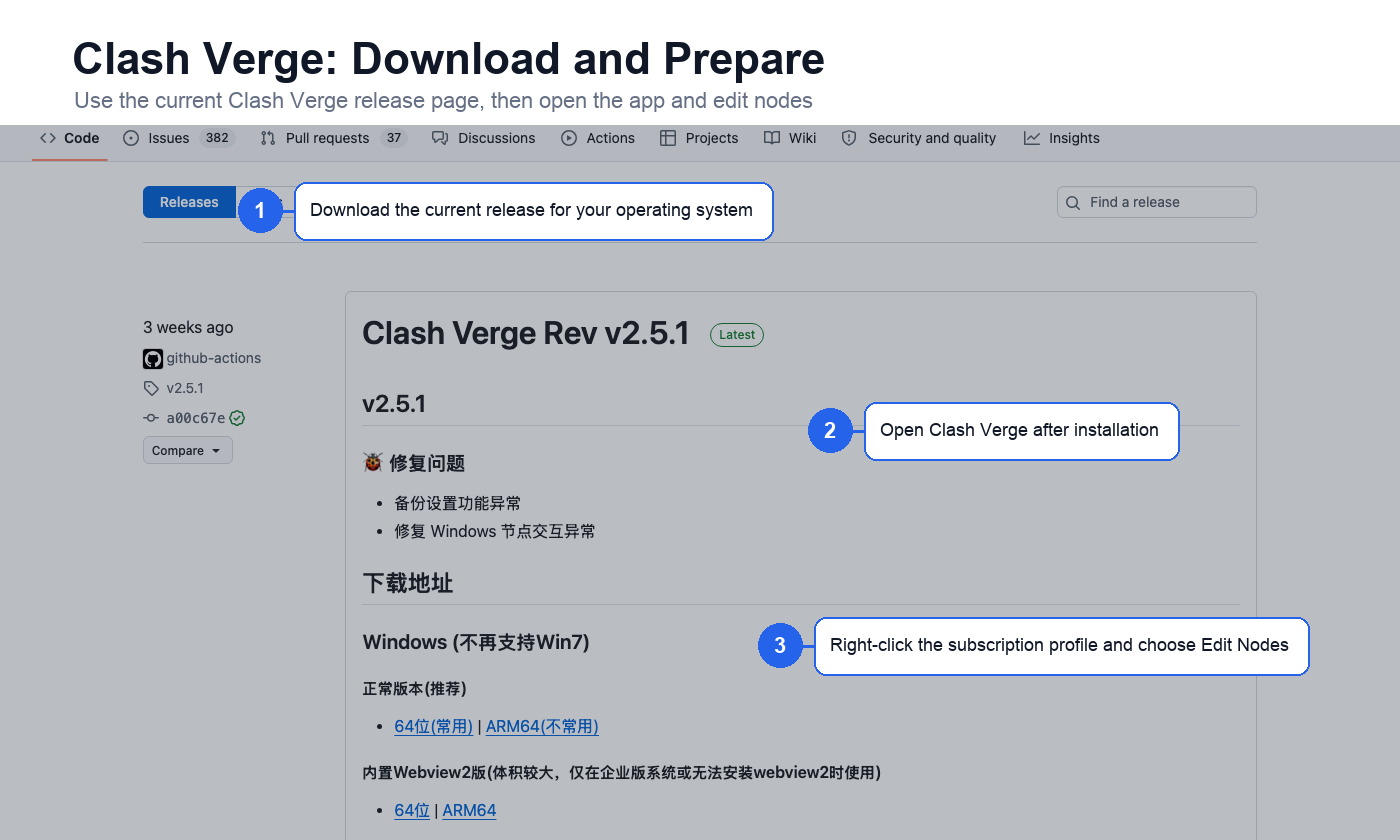Go to the Discussions tab

tap(484, 138)
